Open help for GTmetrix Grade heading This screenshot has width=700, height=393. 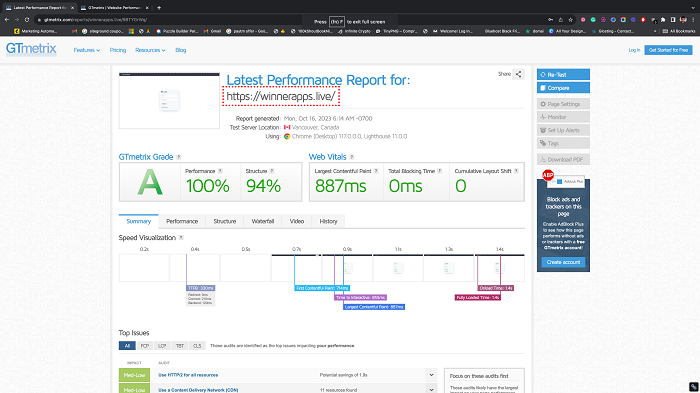click(179, 157)
